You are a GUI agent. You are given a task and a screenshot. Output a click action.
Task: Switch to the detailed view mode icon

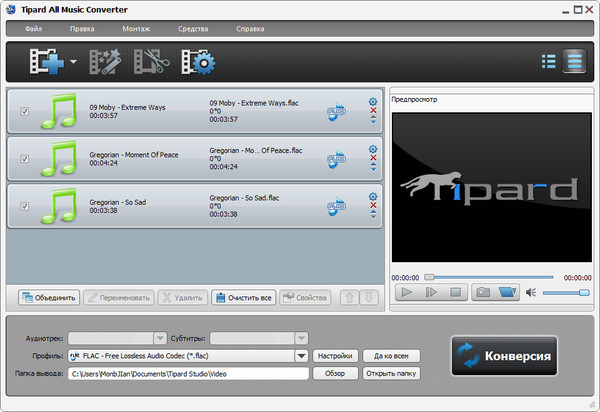pyautogui.click(x=574, y=61)
